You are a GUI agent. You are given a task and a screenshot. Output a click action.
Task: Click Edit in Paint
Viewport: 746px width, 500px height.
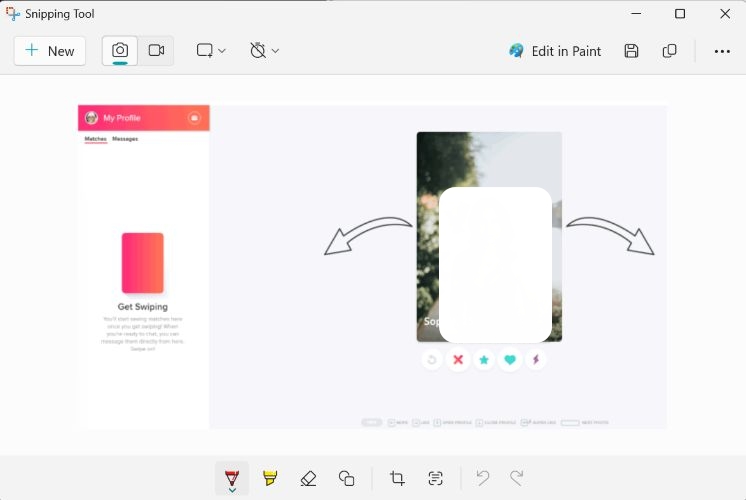tap(555, 51)
